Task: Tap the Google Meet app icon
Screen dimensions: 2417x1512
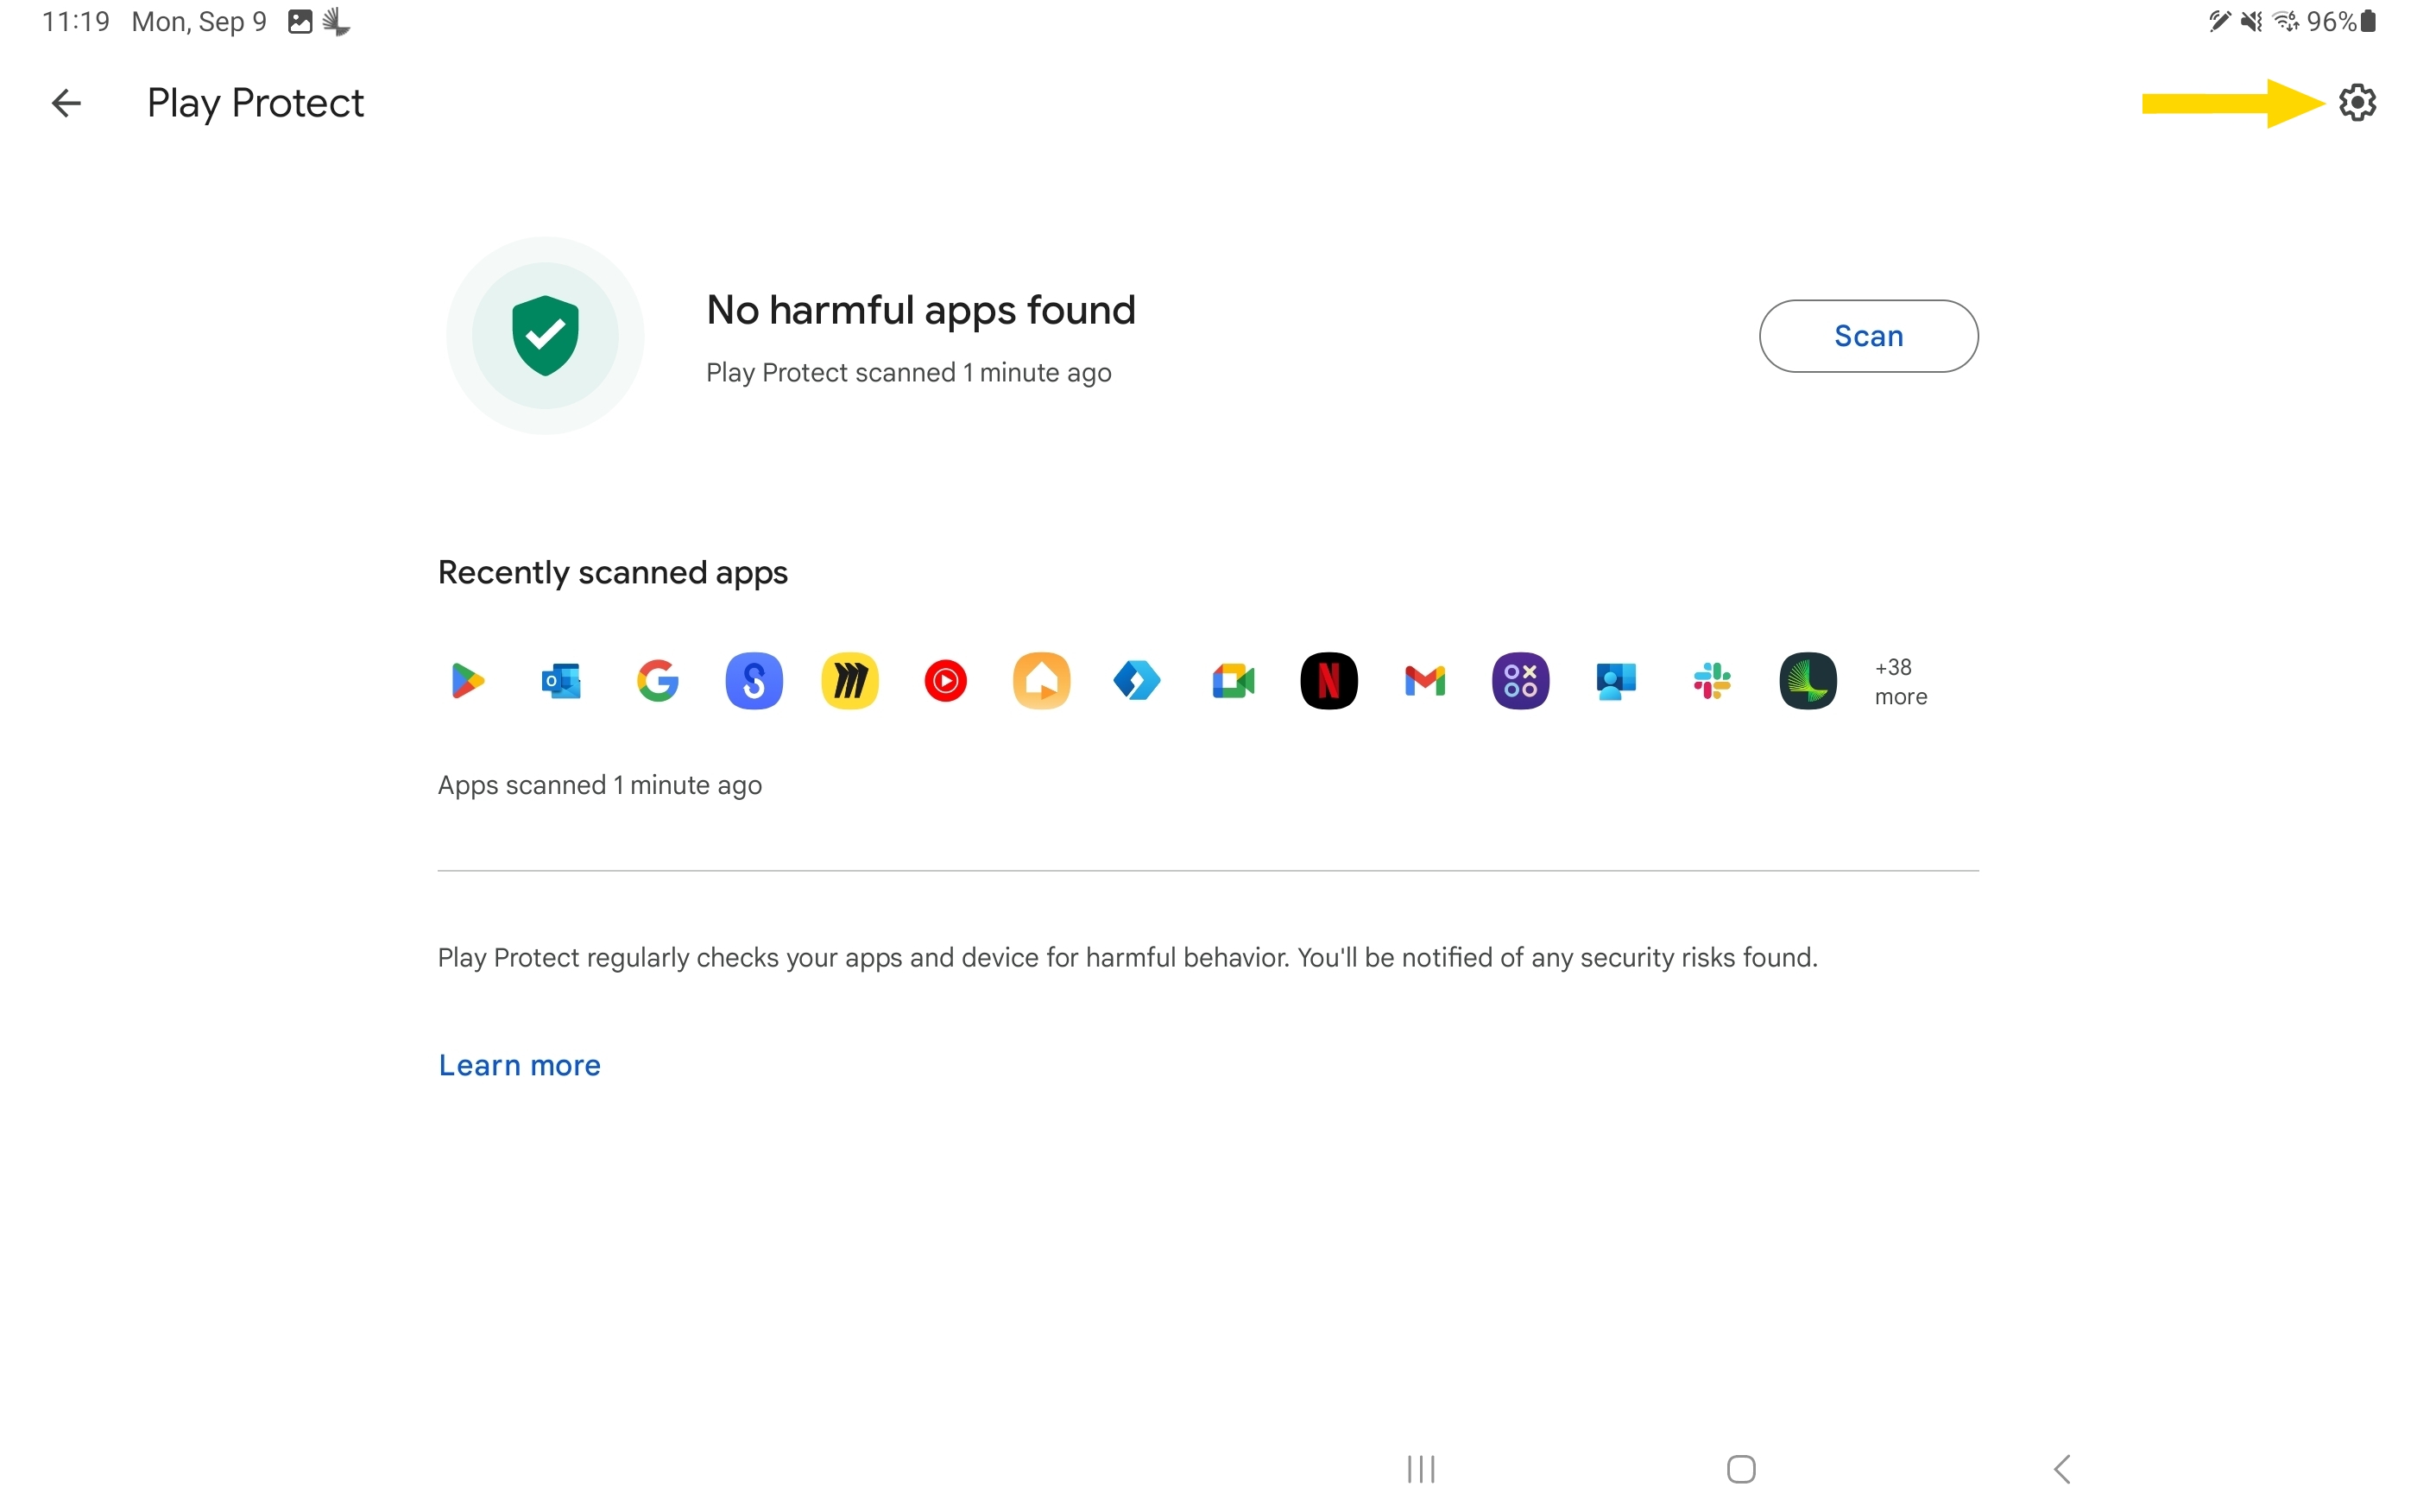Action: coord(1233,681)
